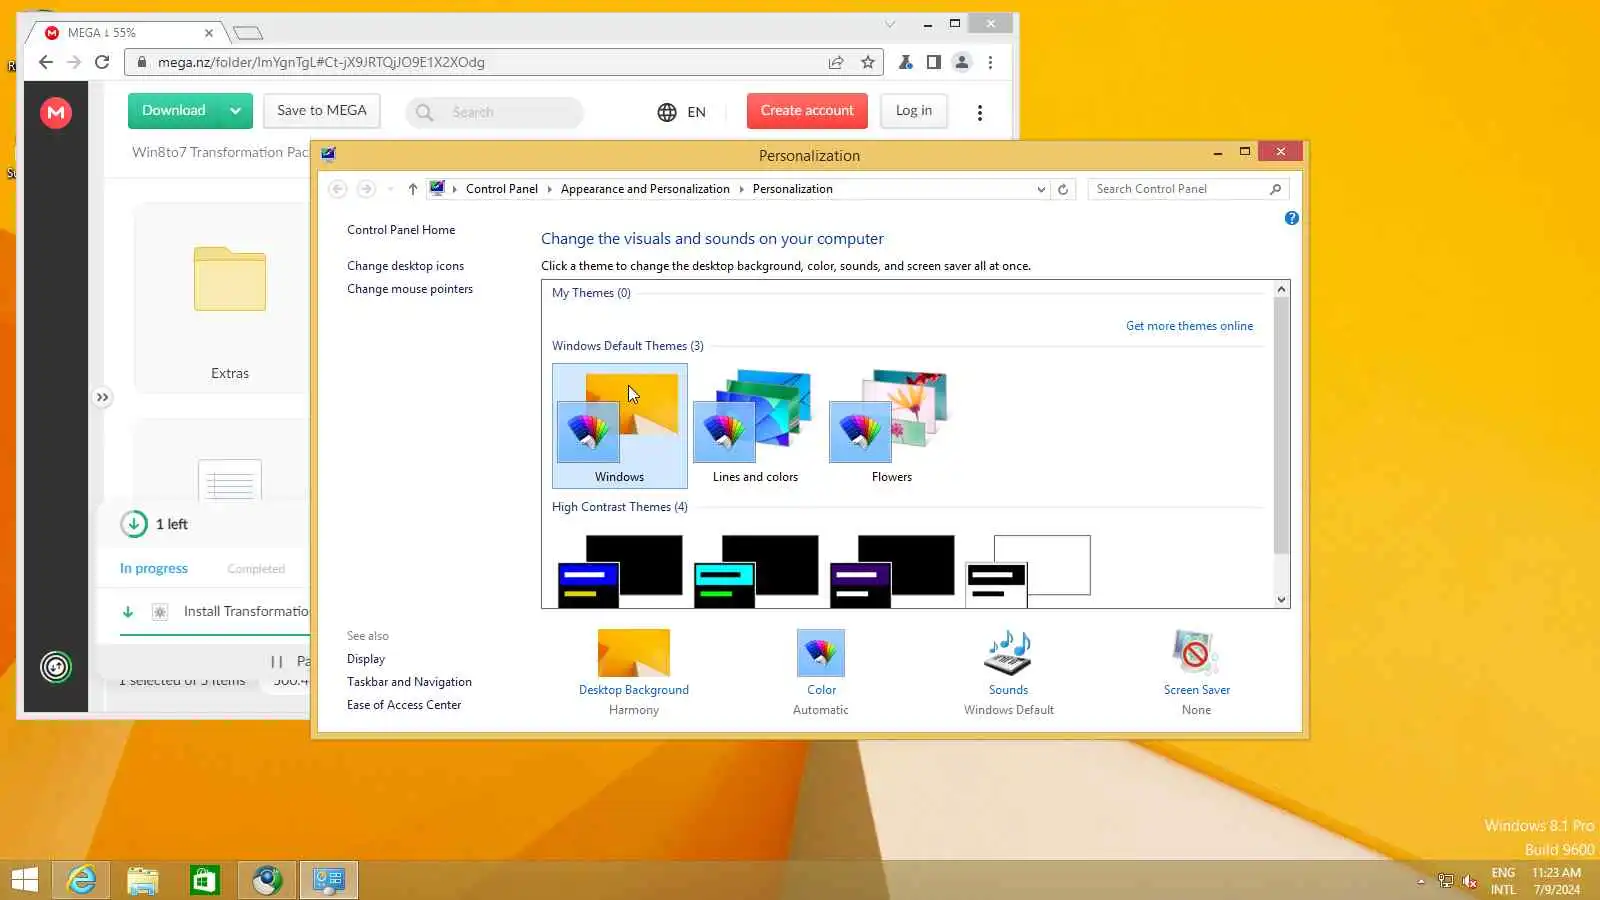This screenshot has height=900, width=1600.
Task: Open Change desktop icons
Action: [x=405, y=266]
